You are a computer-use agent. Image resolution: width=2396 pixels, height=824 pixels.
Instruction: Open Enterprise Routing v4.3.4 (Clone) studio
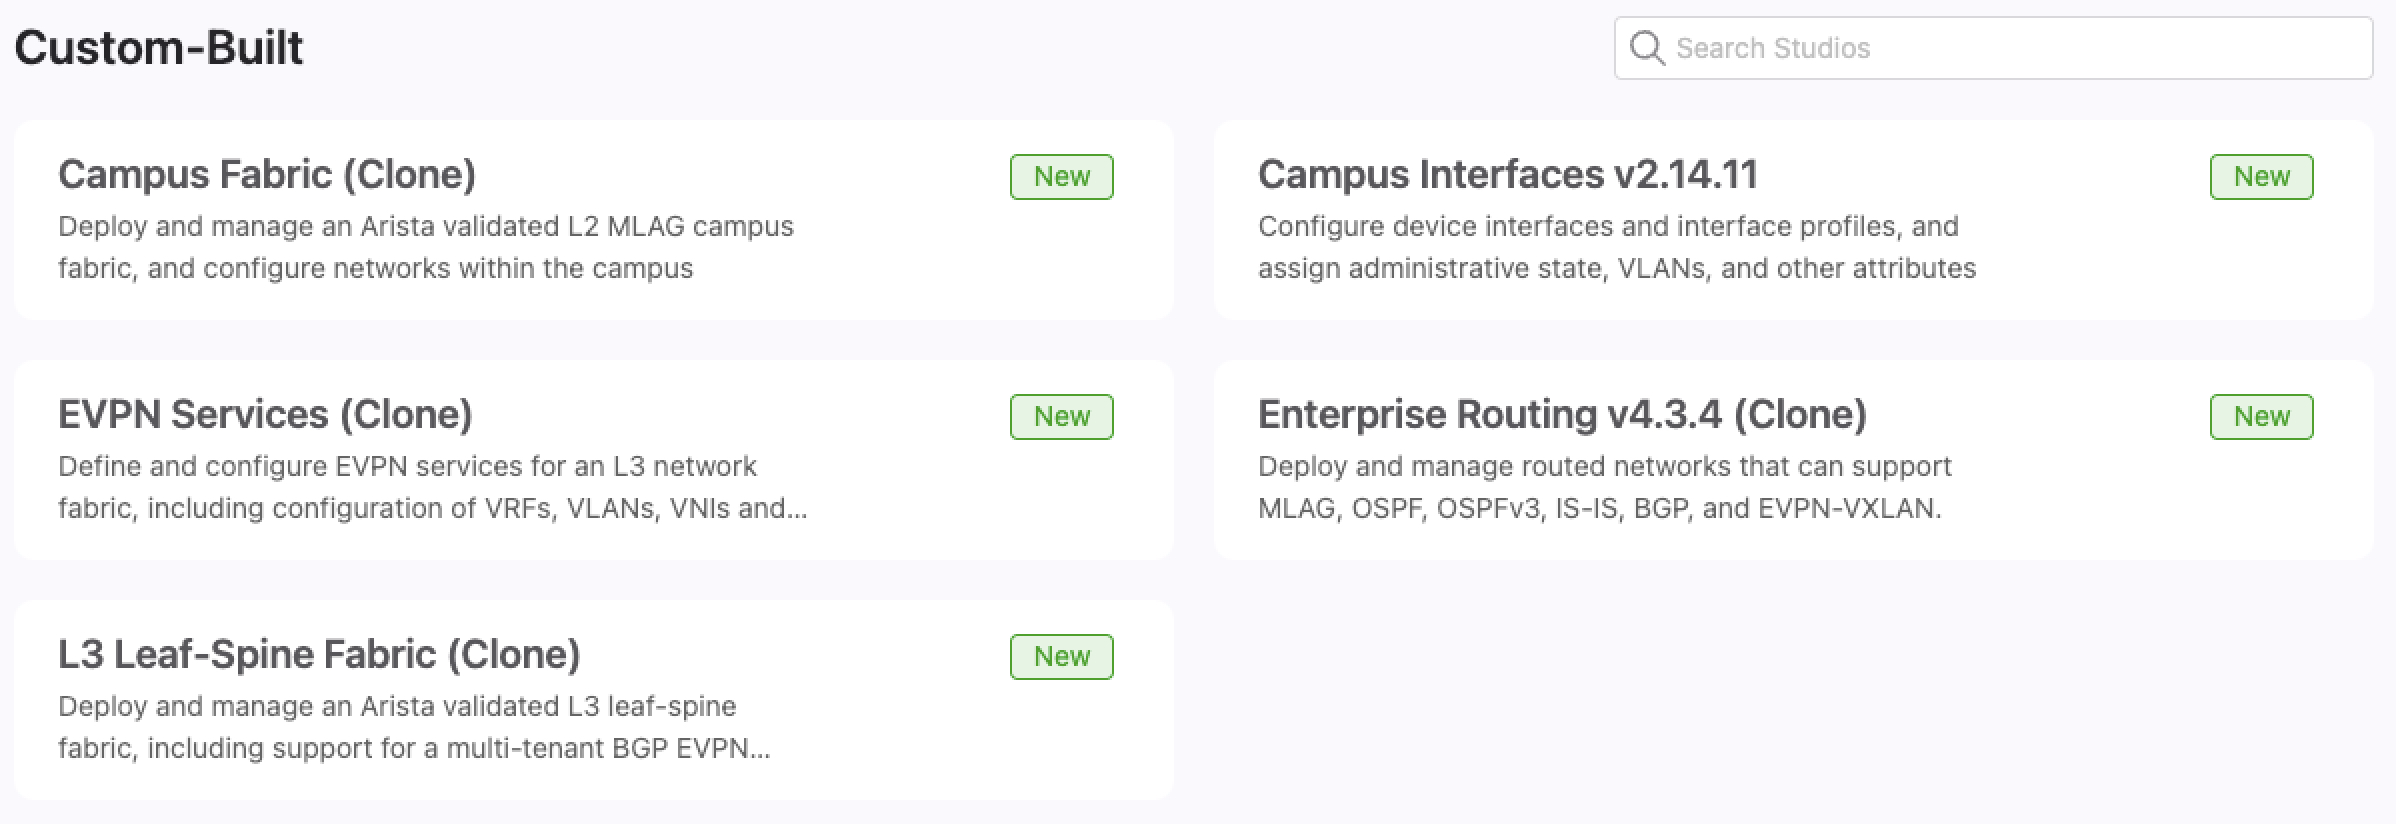pyautogui.click(x=1562, y=415)
